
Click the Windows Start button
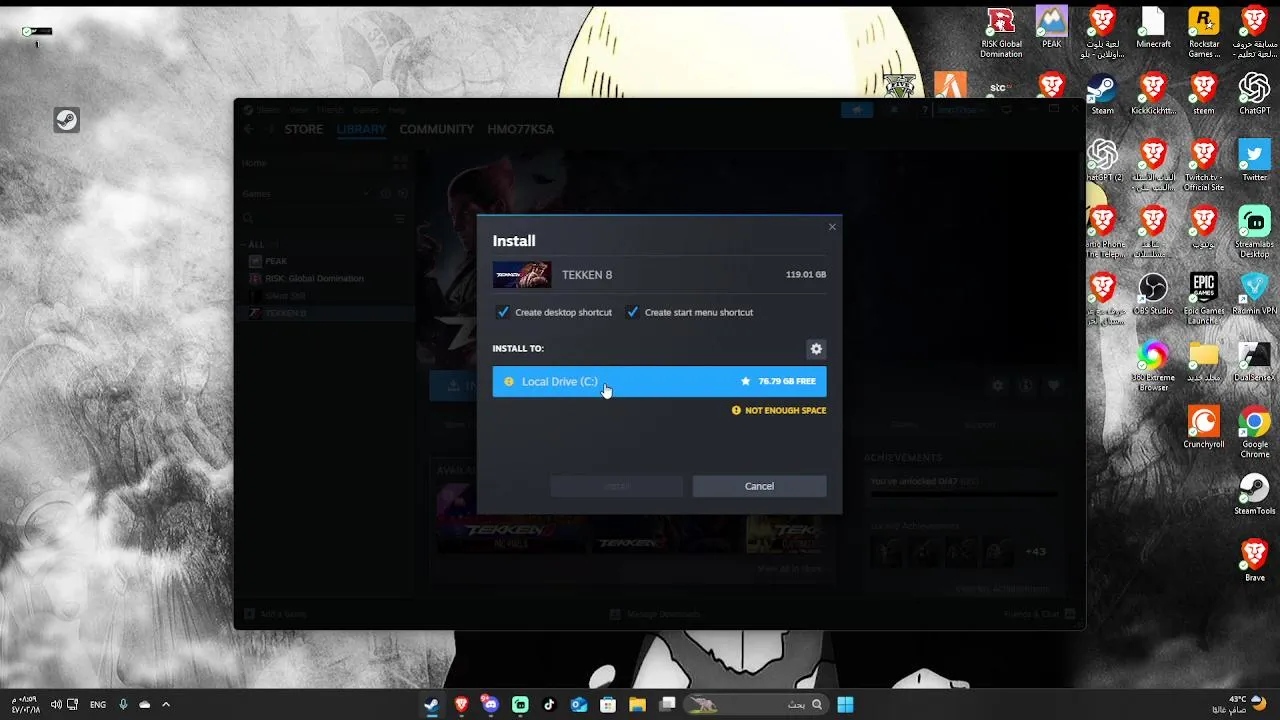(845, 704)
